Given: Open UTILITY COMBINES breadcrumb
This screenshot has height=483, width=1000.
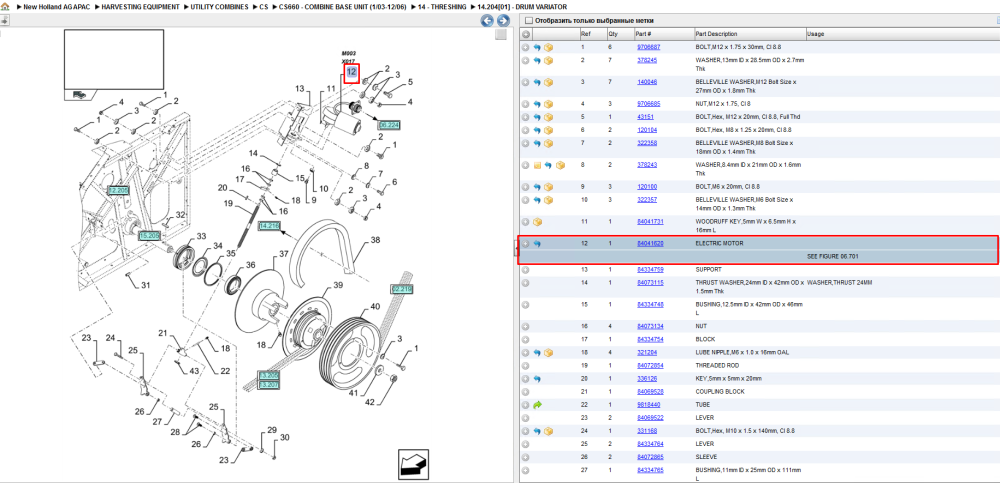Looking at the screenshot, I should tap(219, 6).
